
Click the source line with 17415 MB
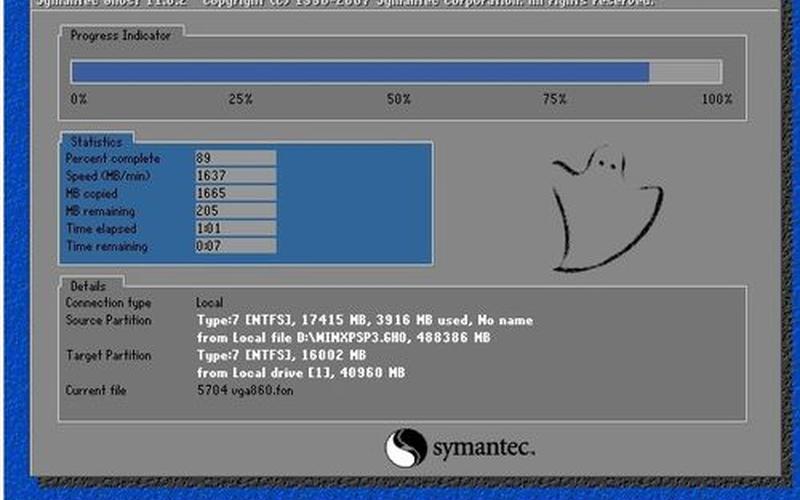point(365,320)
